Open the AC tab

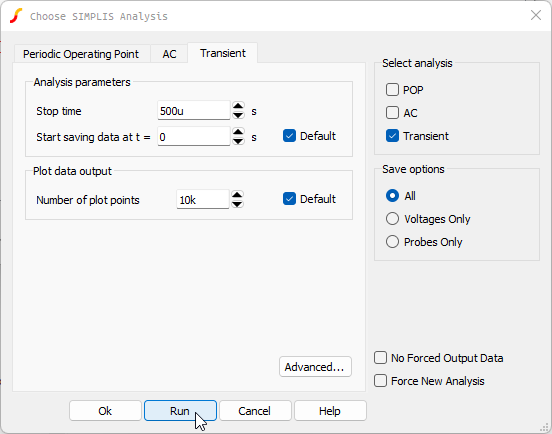[169, 54]
